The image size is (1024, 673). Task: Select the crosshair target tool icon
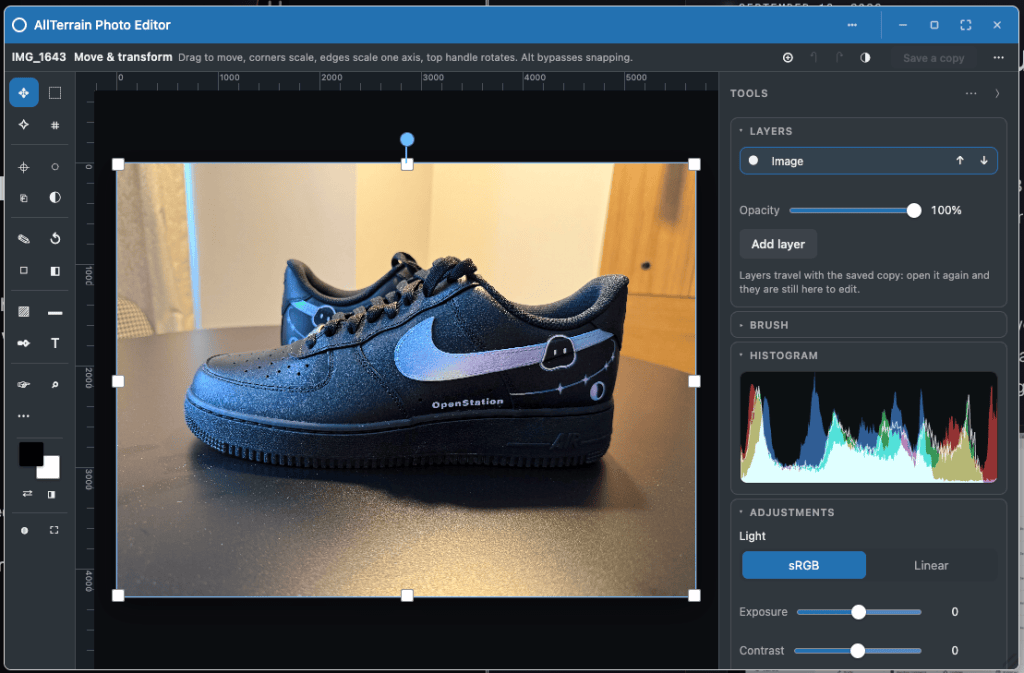(x=24, y=167)
